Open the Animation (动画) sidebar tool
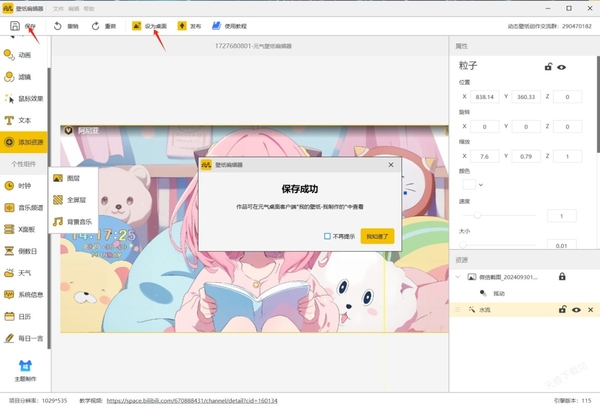The width and height of the screenshot is (600, 408). pyautogui.click(x=24, y=55)
